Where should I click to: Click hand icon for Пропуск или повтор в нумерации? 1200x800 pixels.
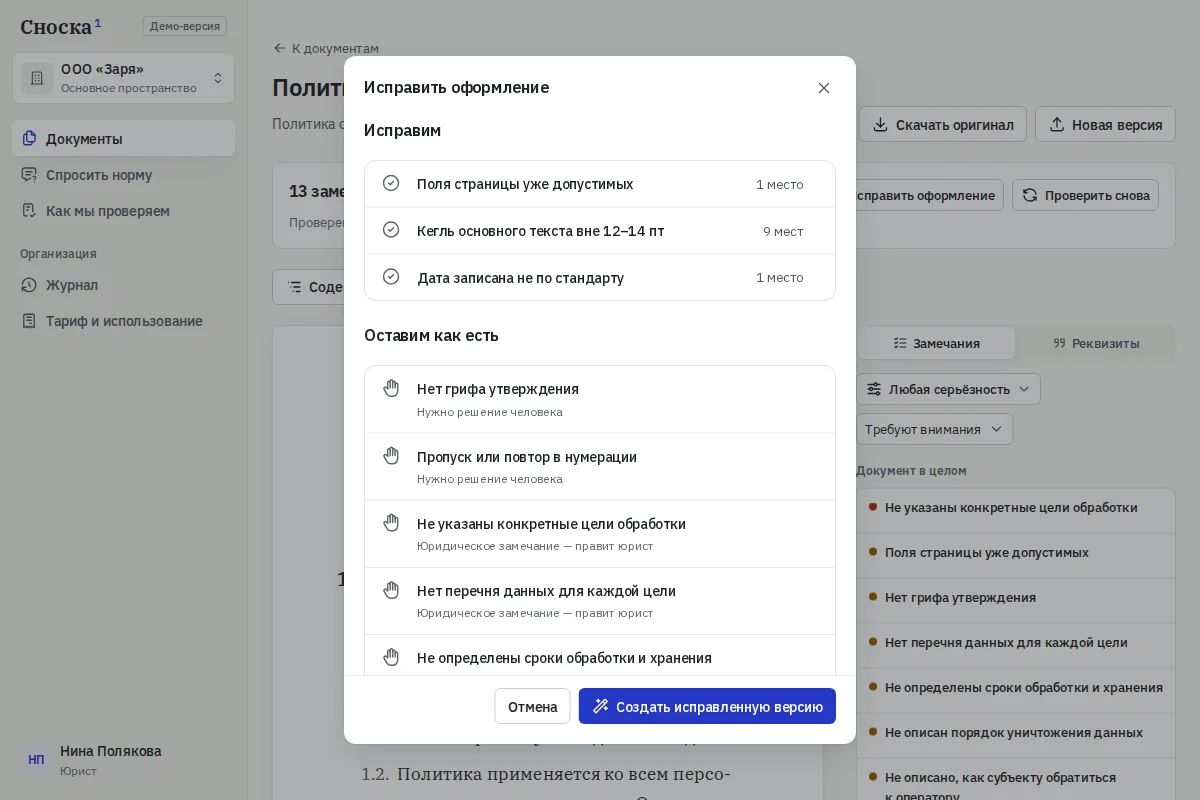pyautogui.click(x=391, y=456)
